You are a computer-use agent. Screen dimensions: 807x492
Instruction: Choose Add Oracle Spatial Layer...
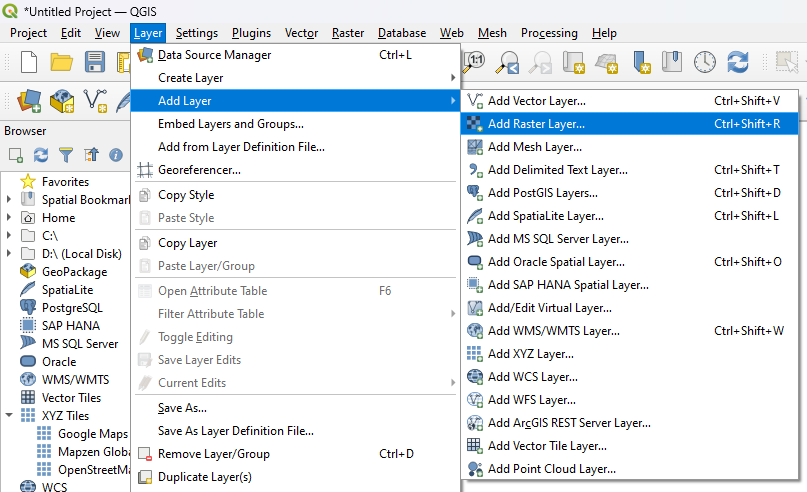point(629,262)
